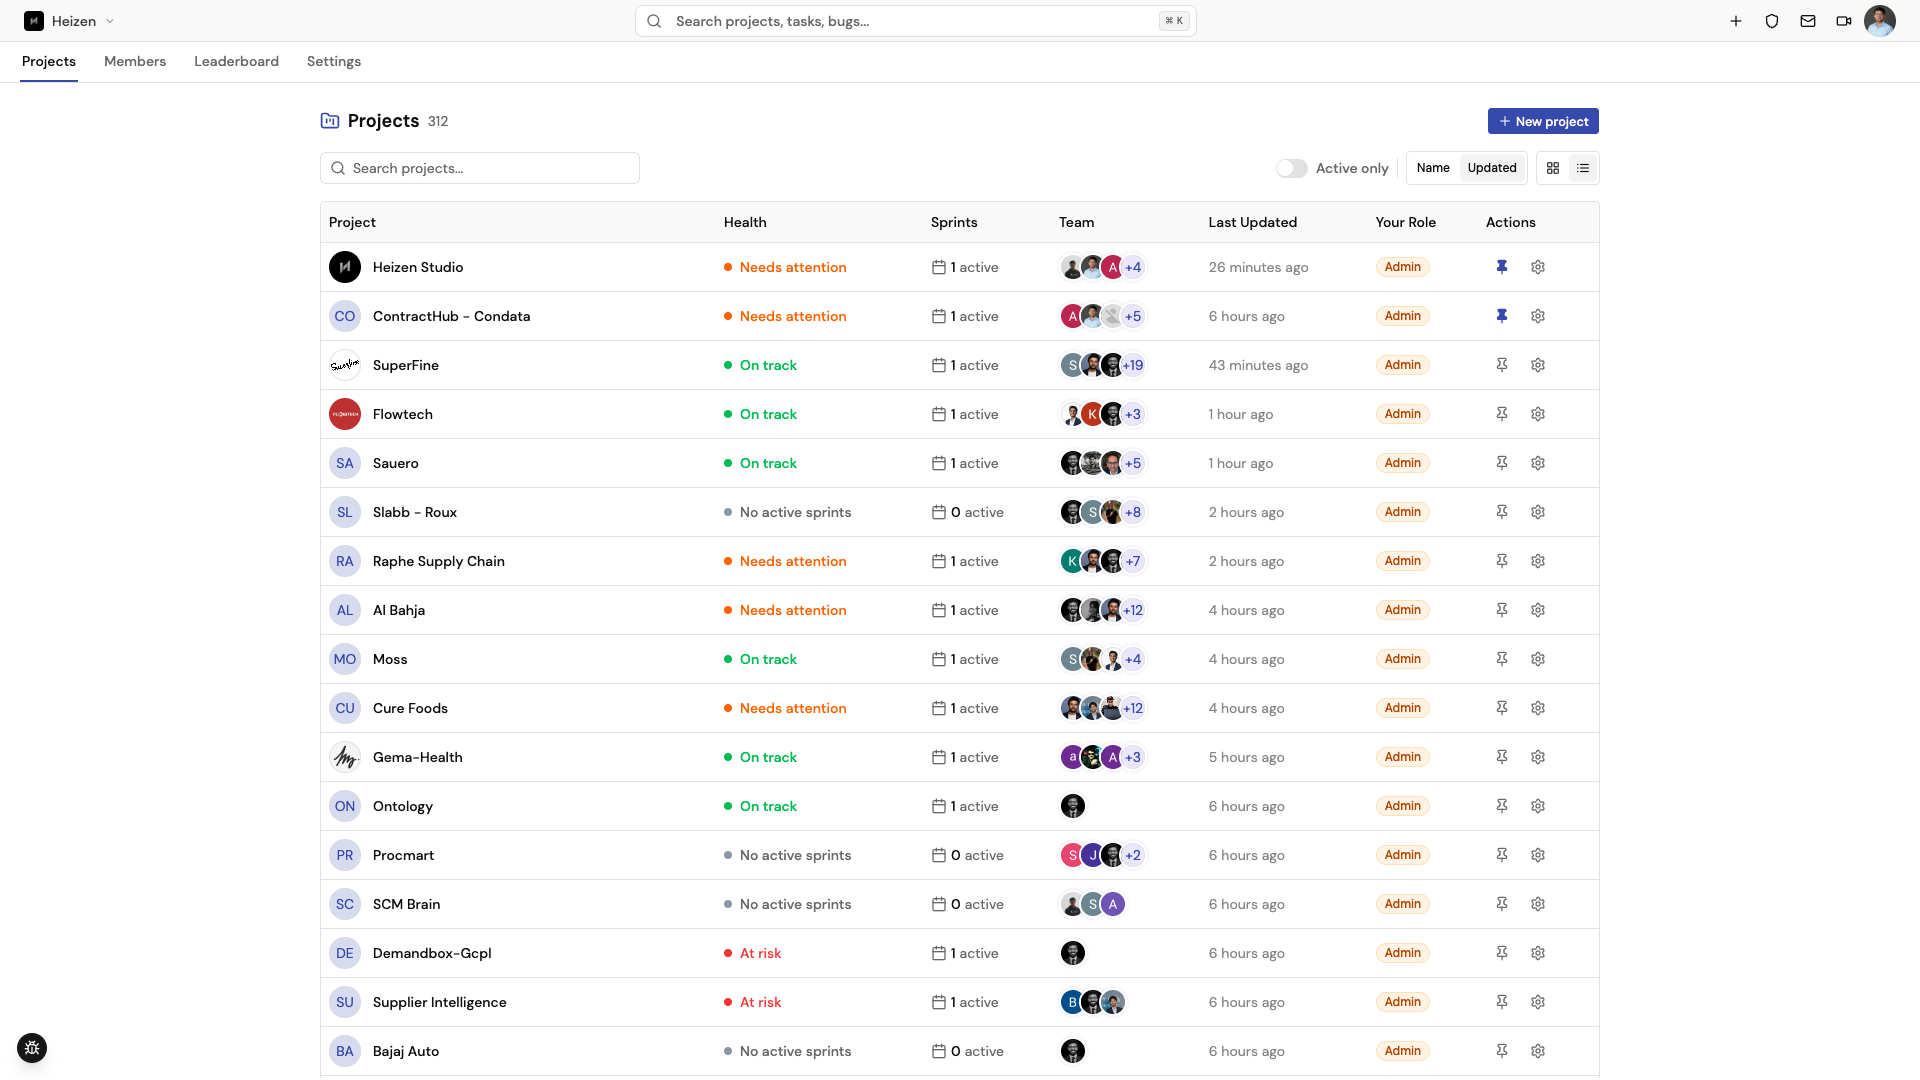
Task: Click the Your Role column header
Action: pyautogui.click(x=1406, y=222)
